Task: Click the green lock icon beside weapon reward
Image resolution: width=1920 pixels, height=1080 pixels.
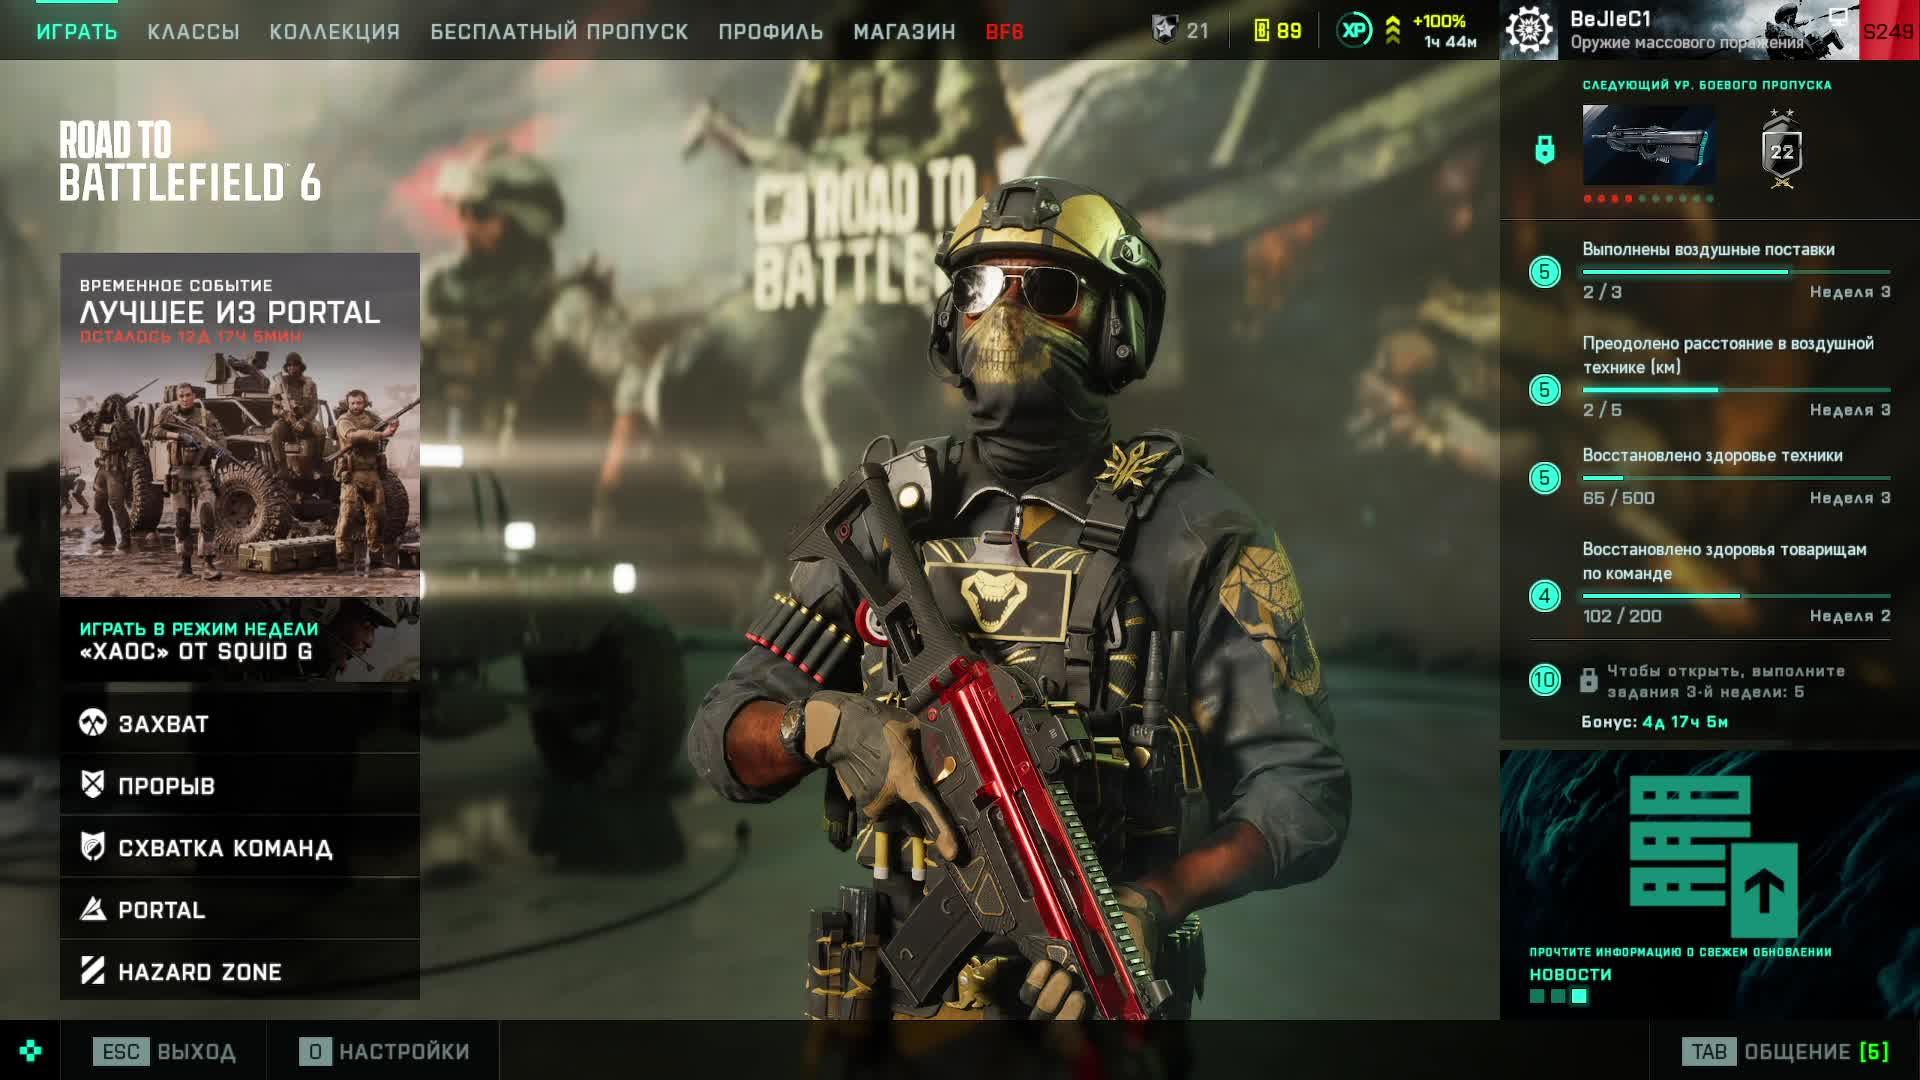Action: [x=1545, y=150]
